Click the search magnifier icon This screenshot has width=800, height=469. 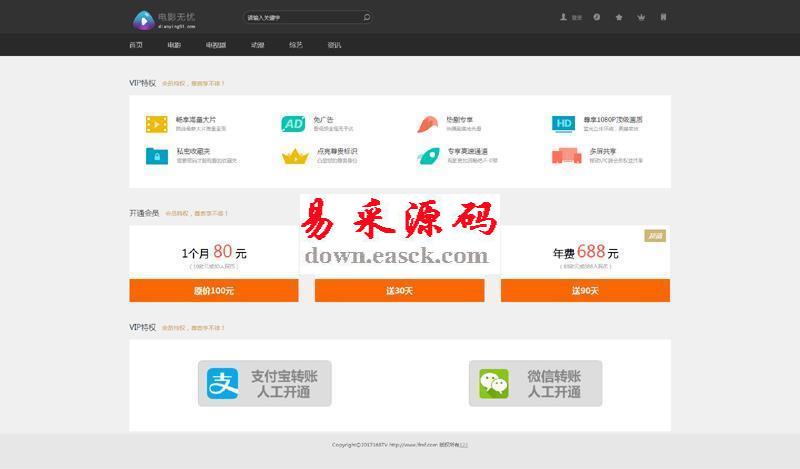click(367, 17)
